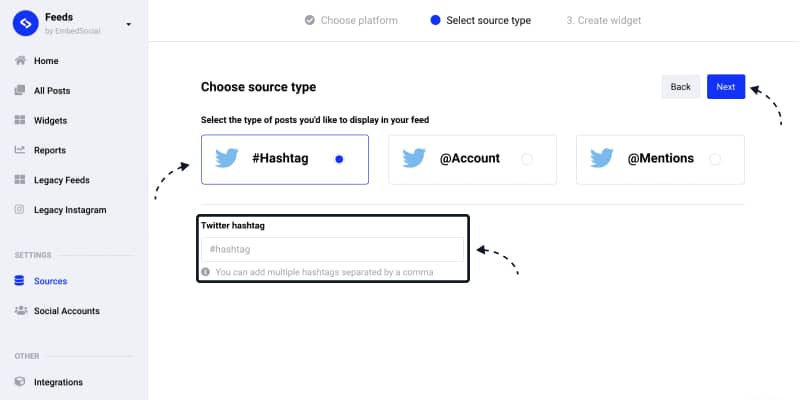Open the Home icon in sidebar
800x400 pixels.
click(20, 61)
